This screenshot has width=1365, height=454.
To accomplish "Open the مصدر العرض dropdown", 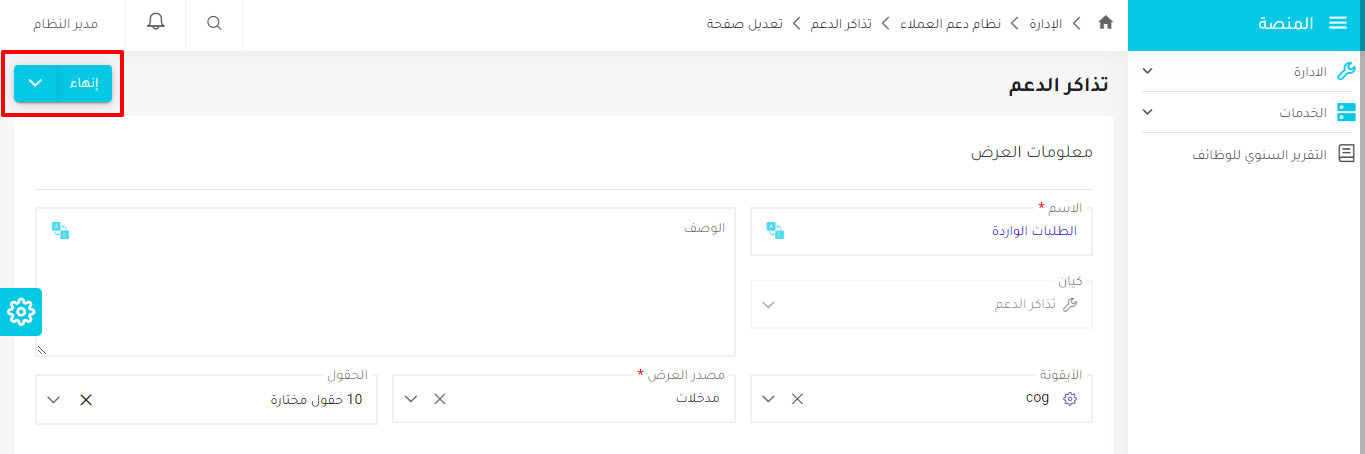I will [x=410, y=399].
